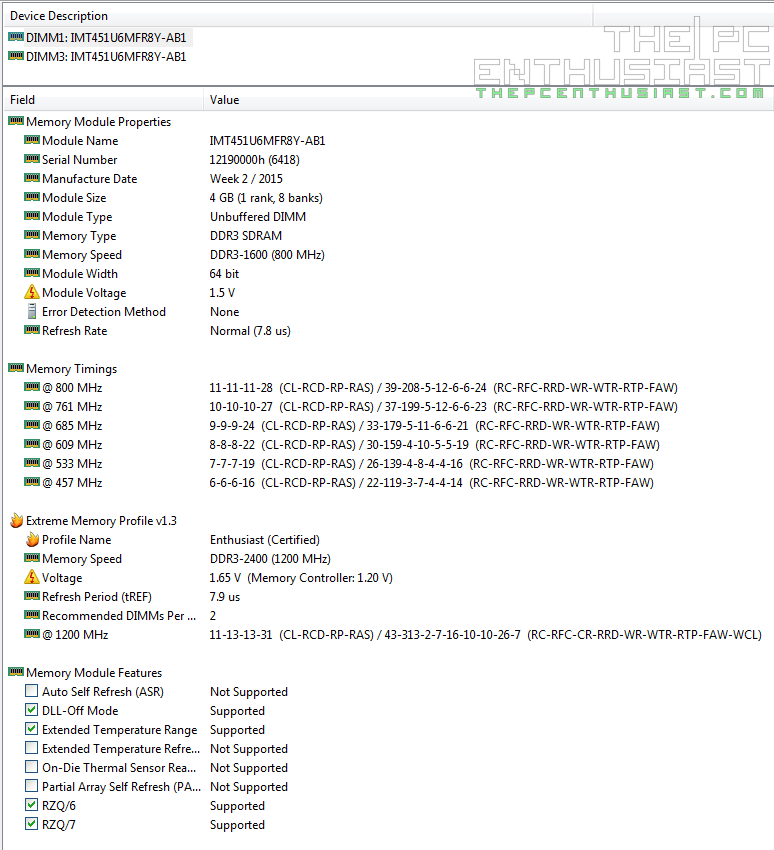
Task: Select the 9-9-9-24 timings at 685 MHz
Action: [x=435, y=426]
